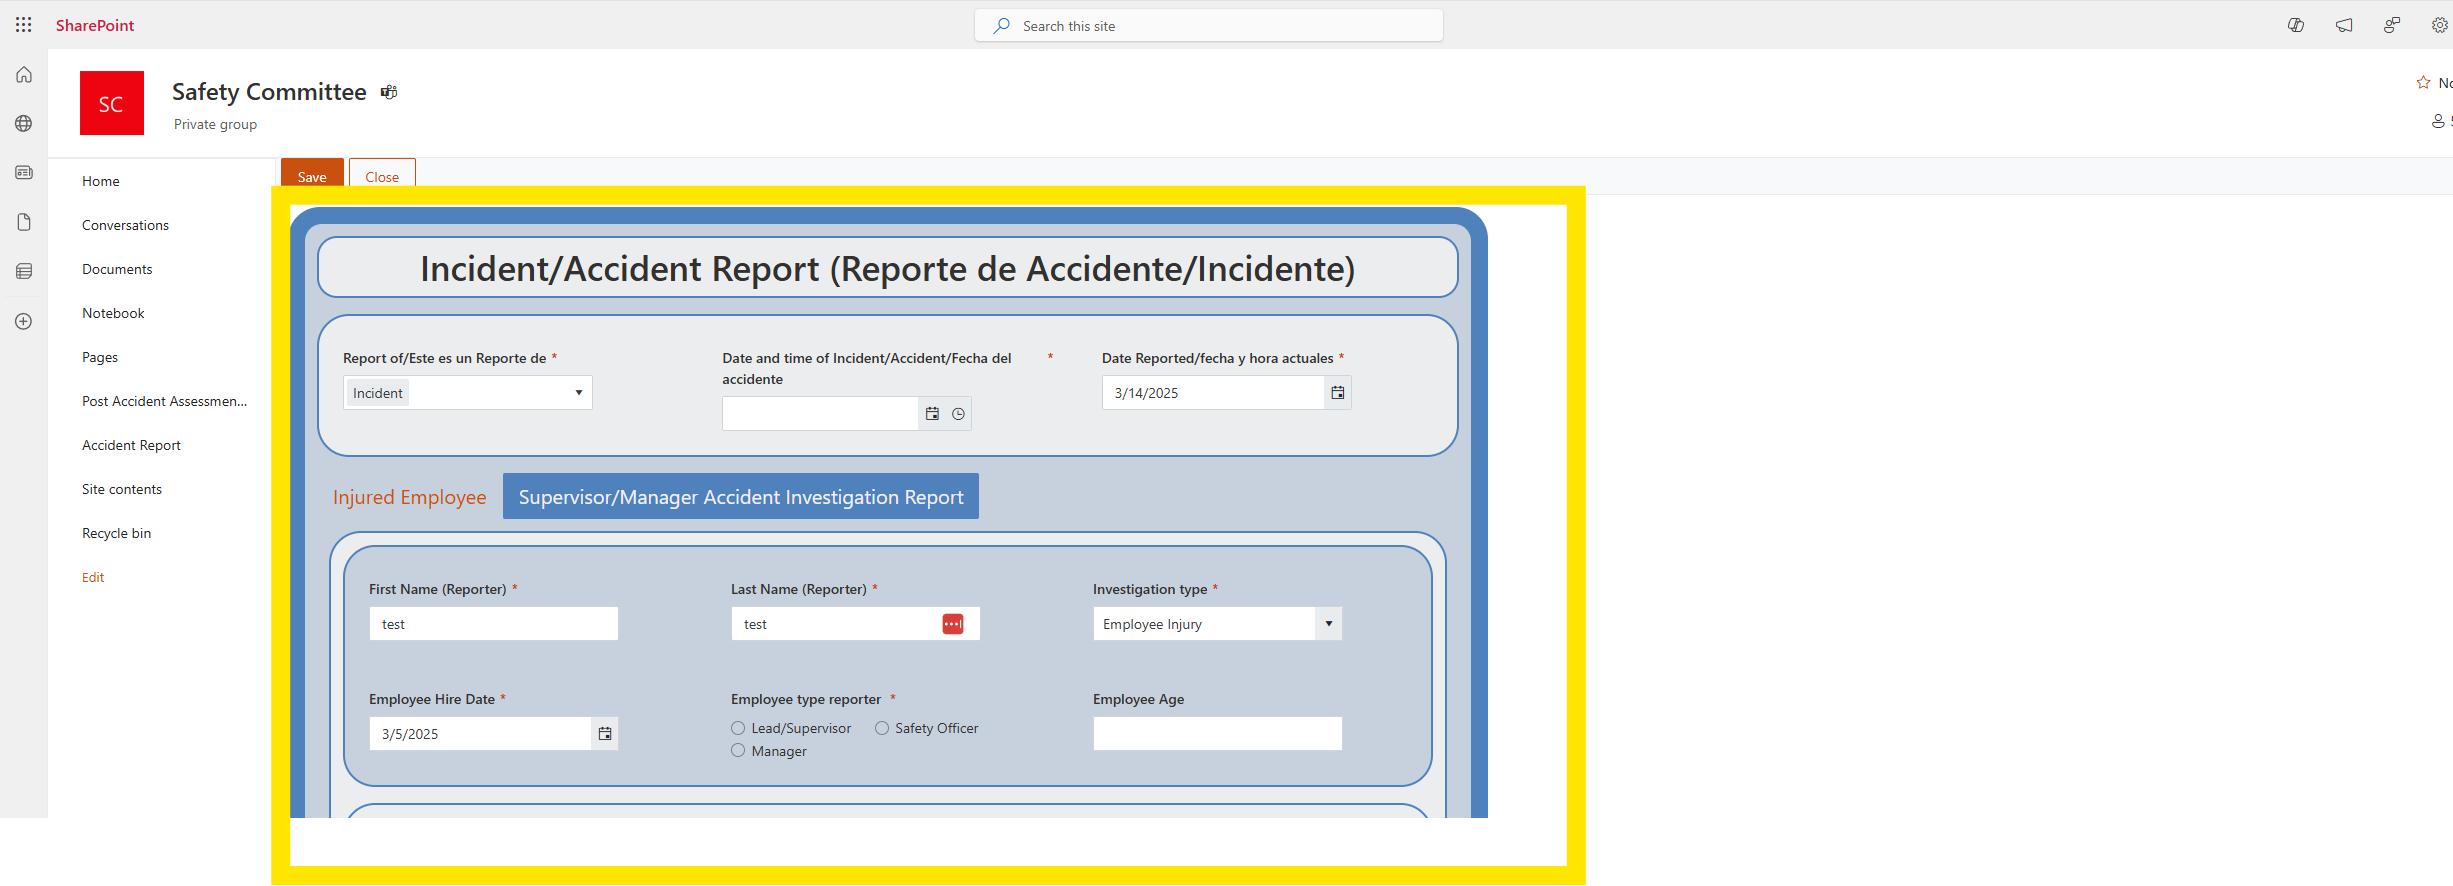Screen dimensions: 2453x886
Task: Click the red icon in Last Name field
Action: [x=952, y=624]
